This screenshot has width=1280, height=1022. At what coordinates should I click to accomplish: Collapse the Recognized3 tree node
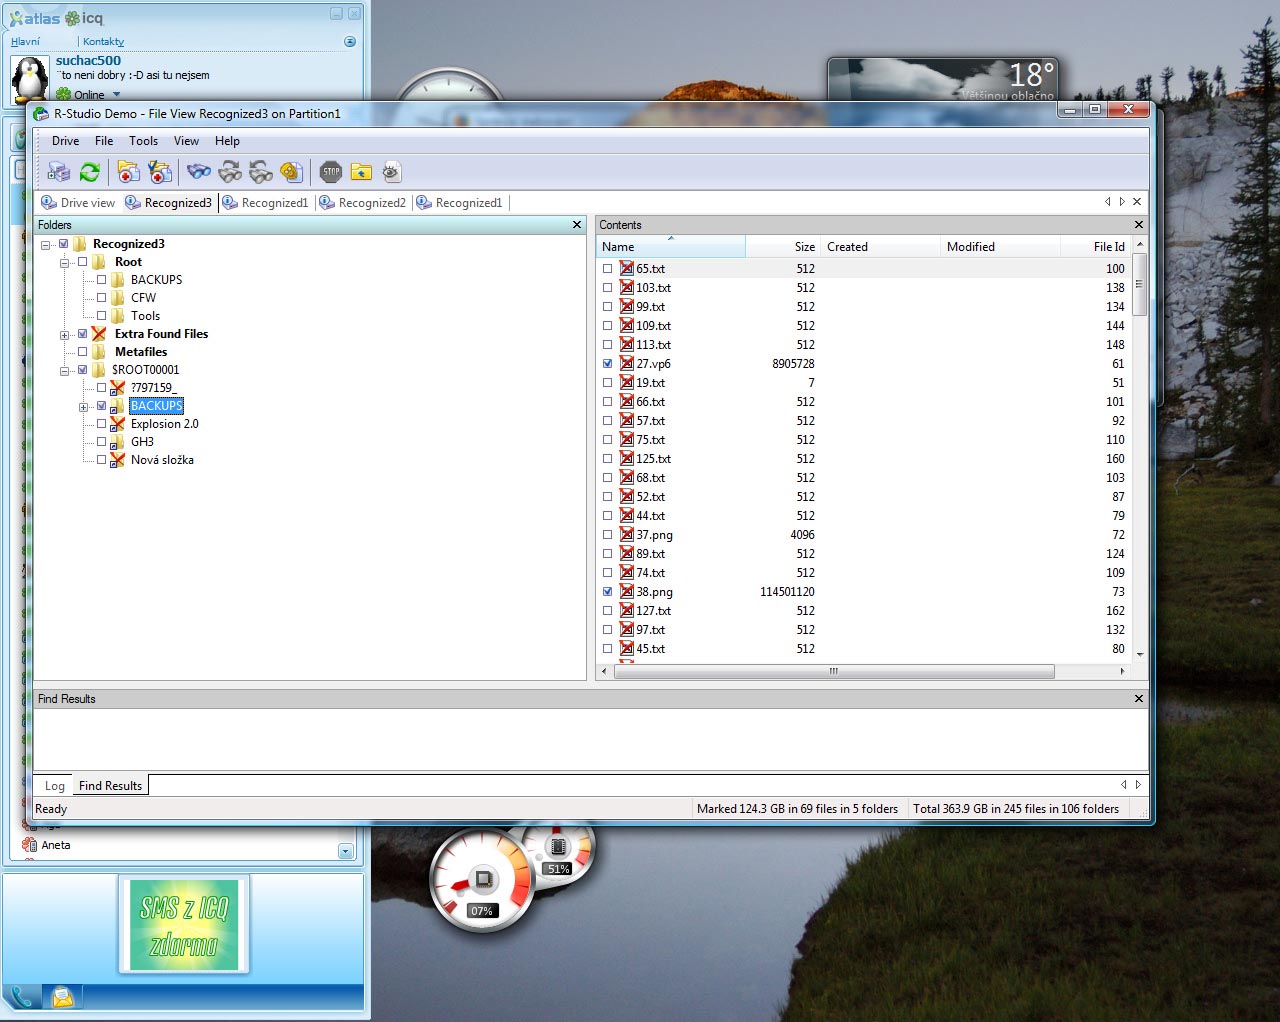point(45,245)
